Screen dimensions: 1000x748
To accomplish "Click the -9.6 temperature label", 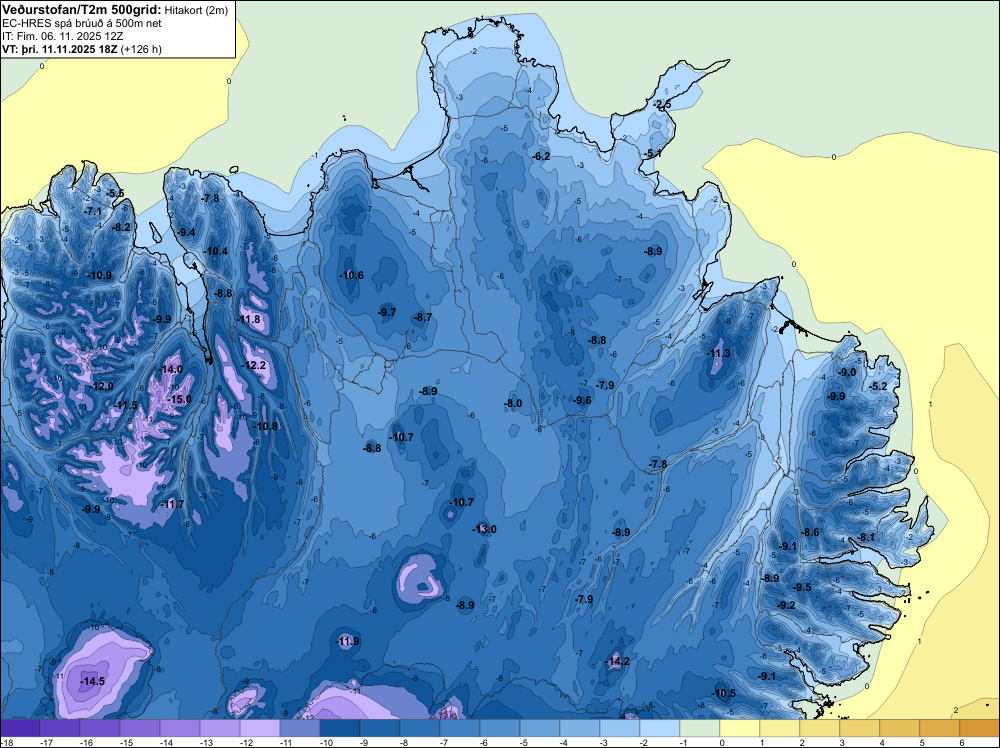I will point(582,400).
